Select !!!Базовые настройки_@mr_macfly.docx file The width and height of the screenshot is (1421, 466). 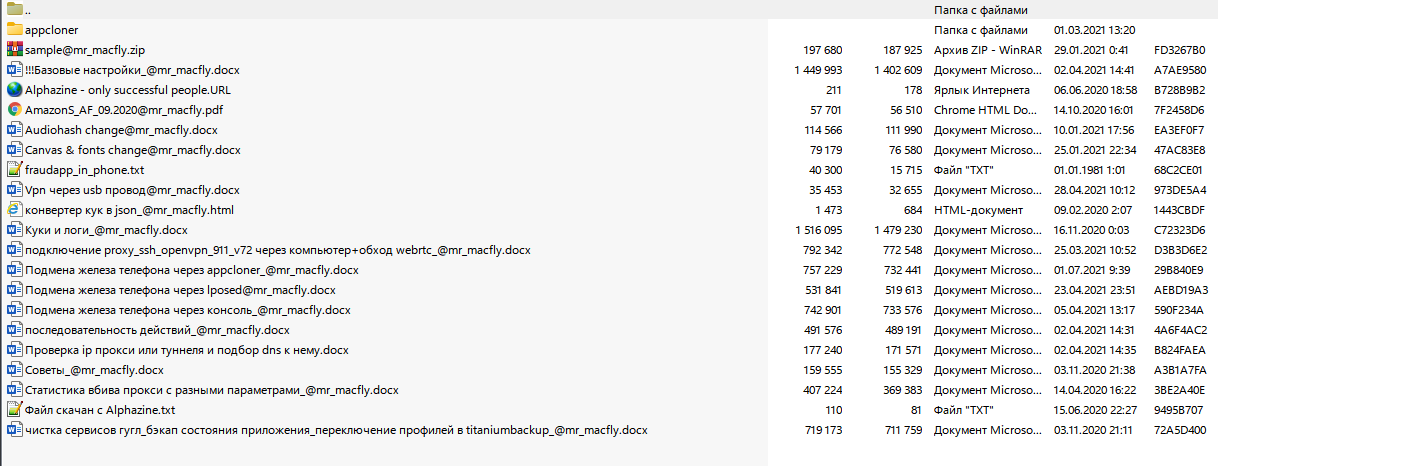[x=132, y=70]
